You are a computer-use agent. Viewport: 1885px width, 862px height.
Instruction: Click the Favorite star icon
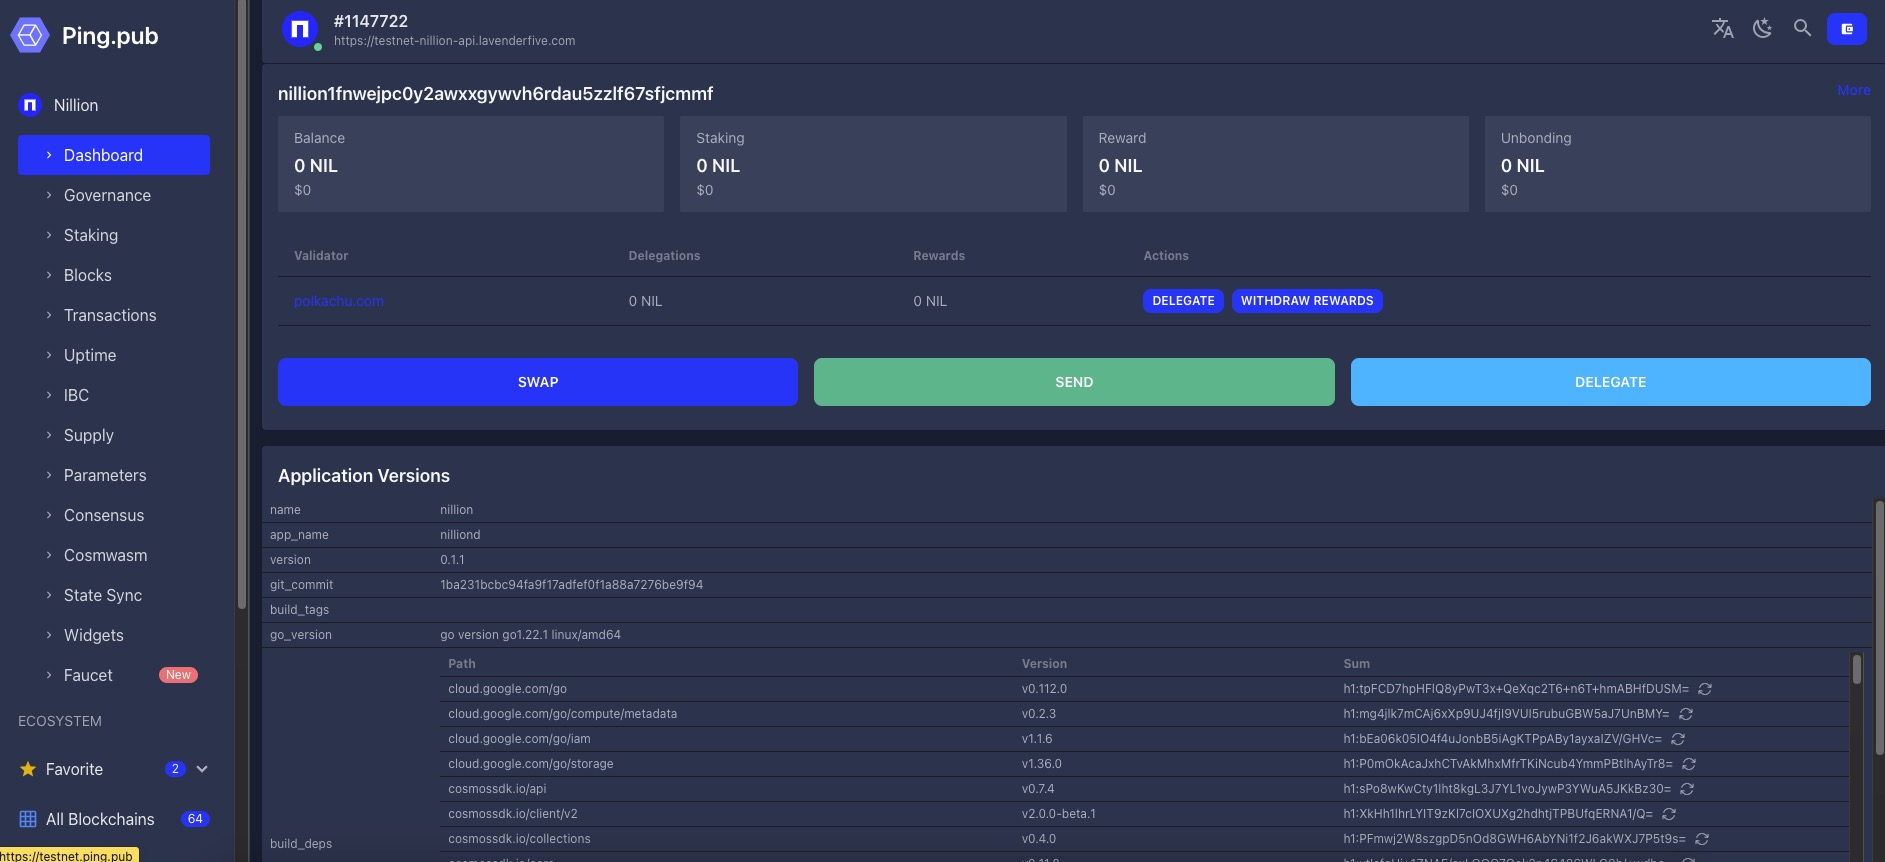tap(28, 769)
